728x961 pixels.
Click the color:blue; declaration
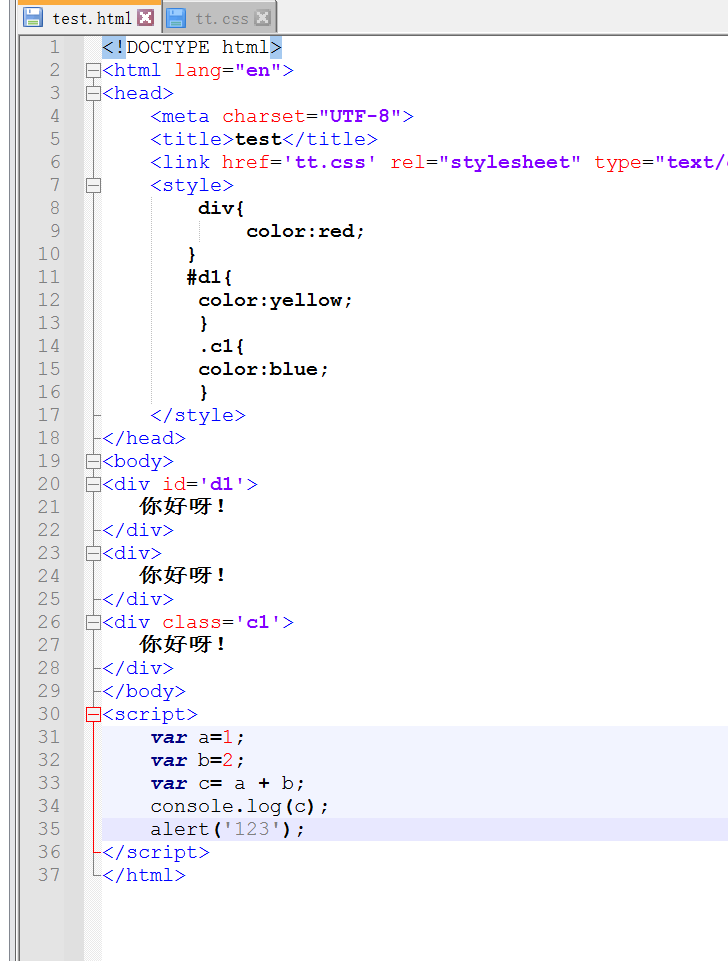click(x=264, y=370)
